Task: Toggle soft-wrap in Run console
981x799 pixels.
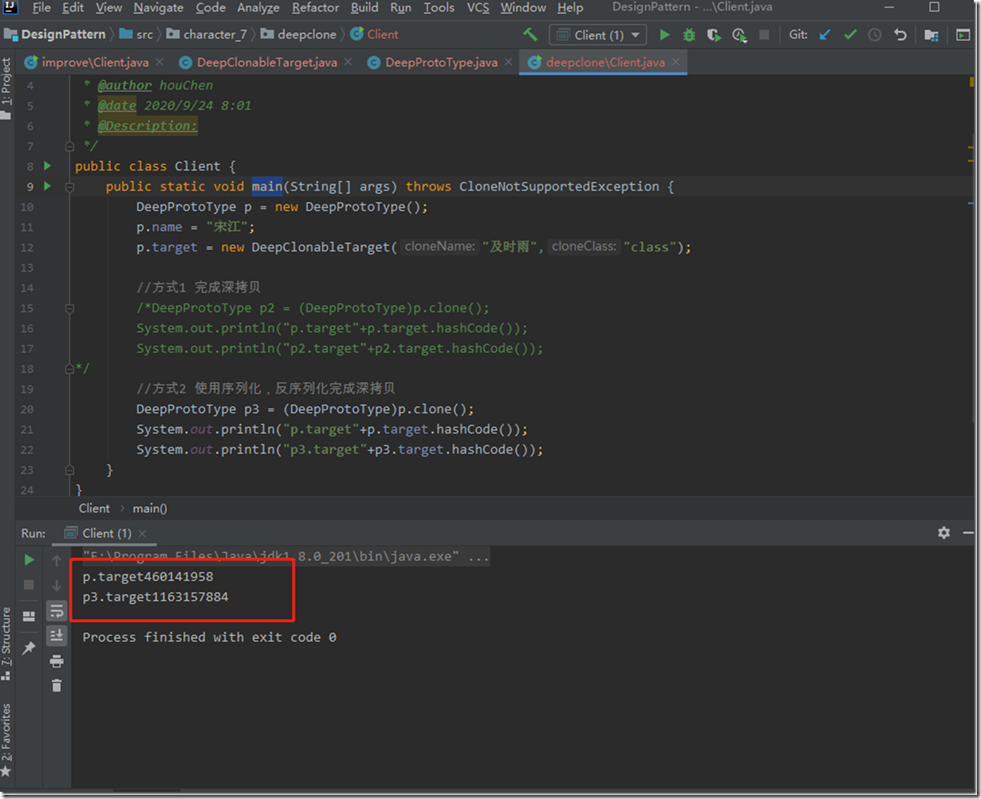Action: [57, 610]
